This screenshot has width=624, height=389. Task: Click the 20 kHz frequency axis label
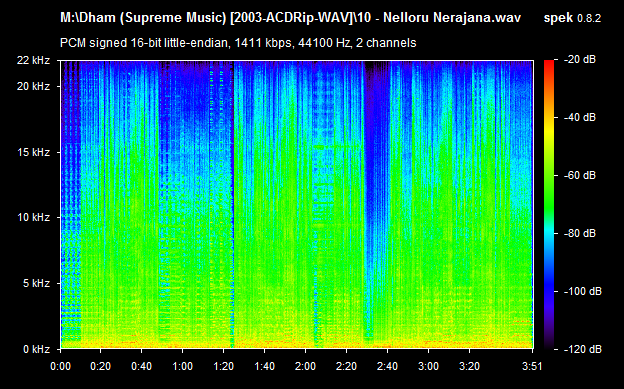(33, 86)
